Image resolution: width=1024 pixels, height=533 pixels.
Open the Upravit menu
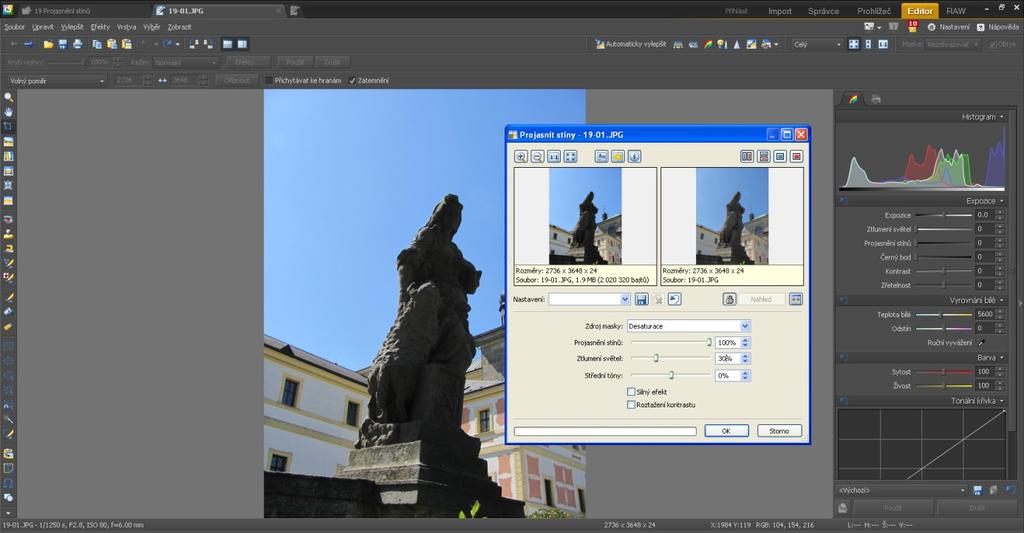[43, 27]
